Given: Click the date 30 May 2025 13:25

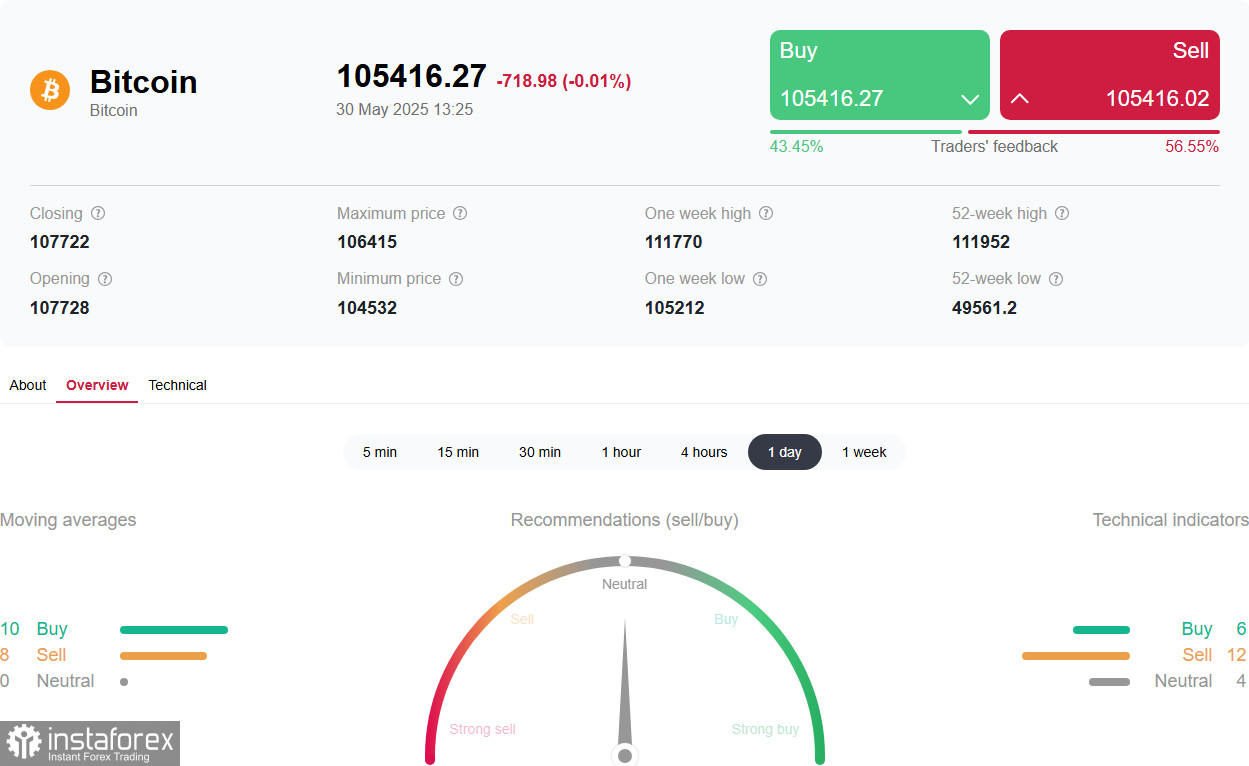Looking at the screenshot, I should click(x=405, y=109).
